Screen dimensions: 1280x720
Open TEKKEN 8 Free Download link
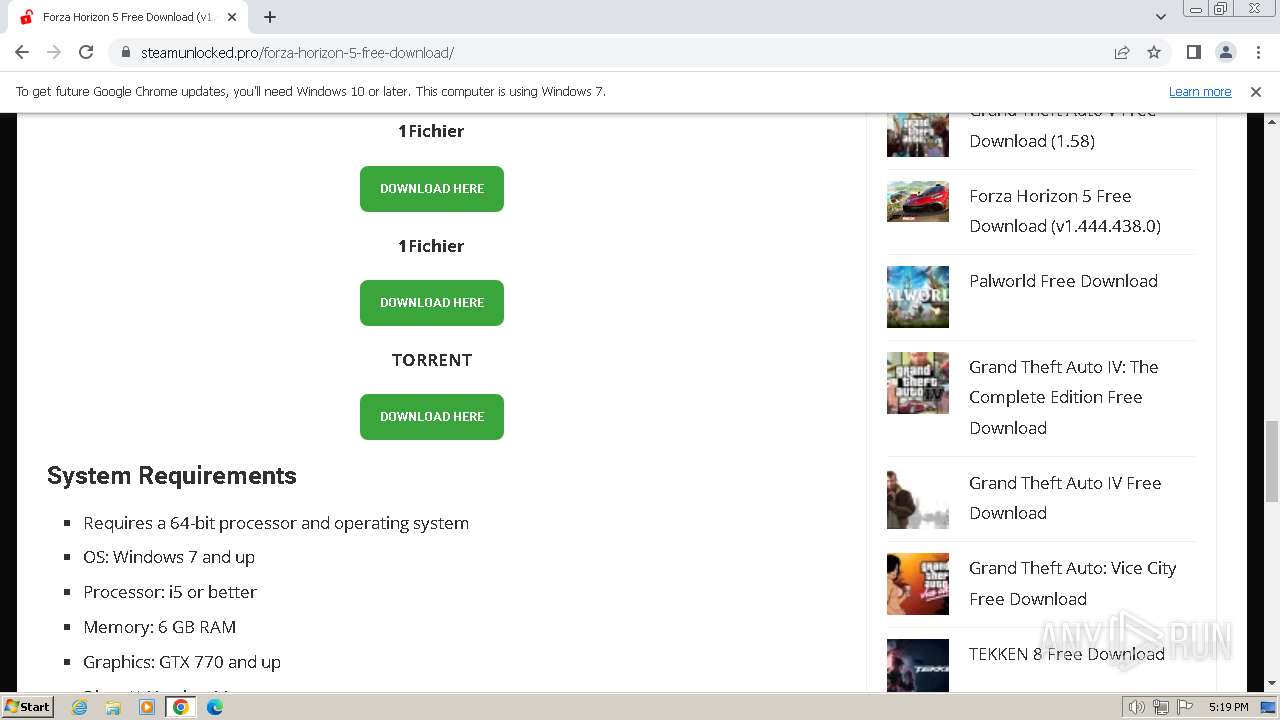click(1066, 654)
